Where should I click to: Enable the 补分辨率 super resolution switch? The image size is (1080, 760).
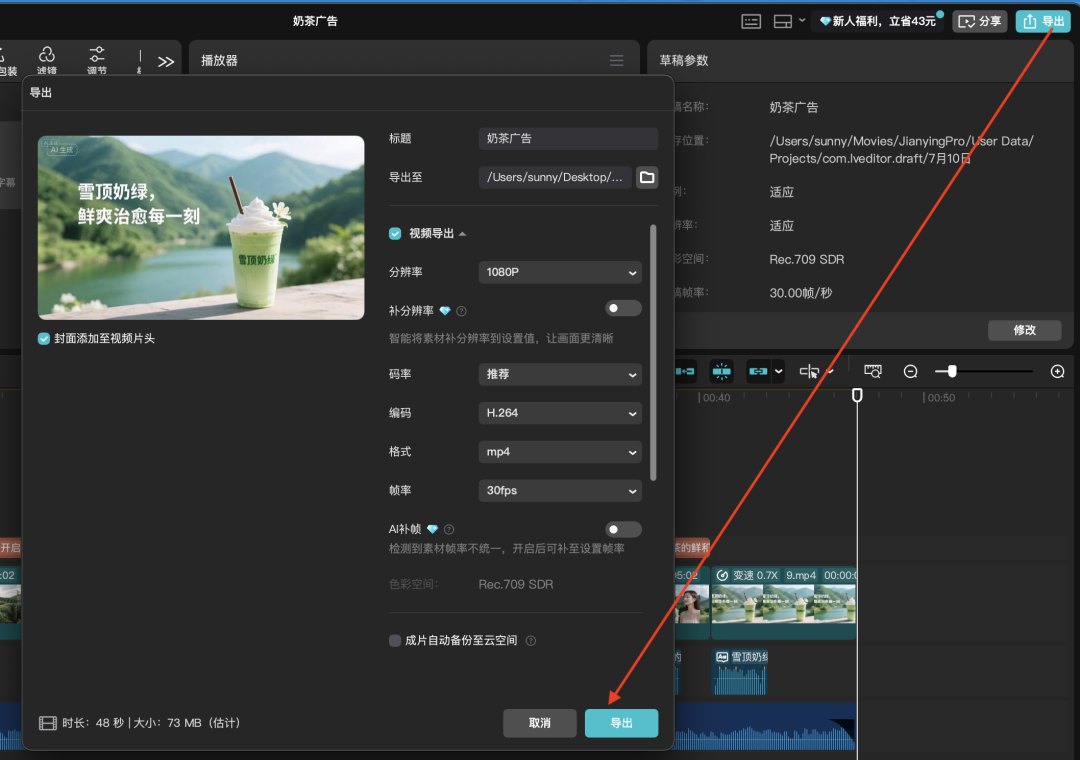(623, 308)
